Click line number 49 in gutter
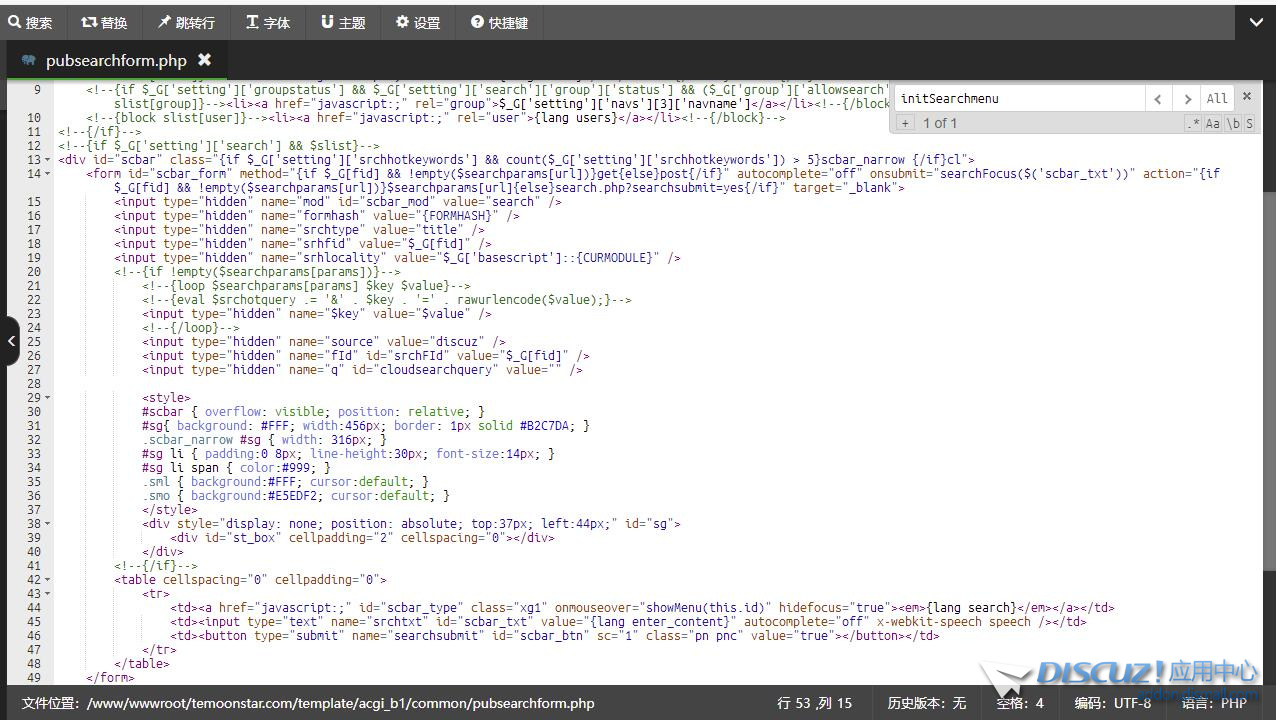The width and height of the screenshot is (1276, 720). point(34,678)
